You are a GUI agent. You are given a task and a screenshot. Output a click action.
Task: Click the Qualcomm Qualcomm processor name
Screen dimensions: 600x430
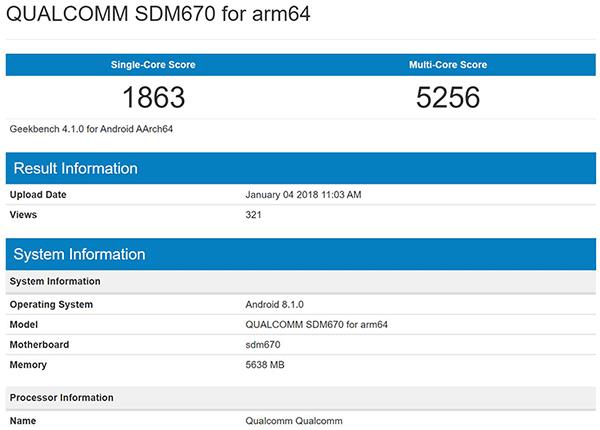point(293,421)
